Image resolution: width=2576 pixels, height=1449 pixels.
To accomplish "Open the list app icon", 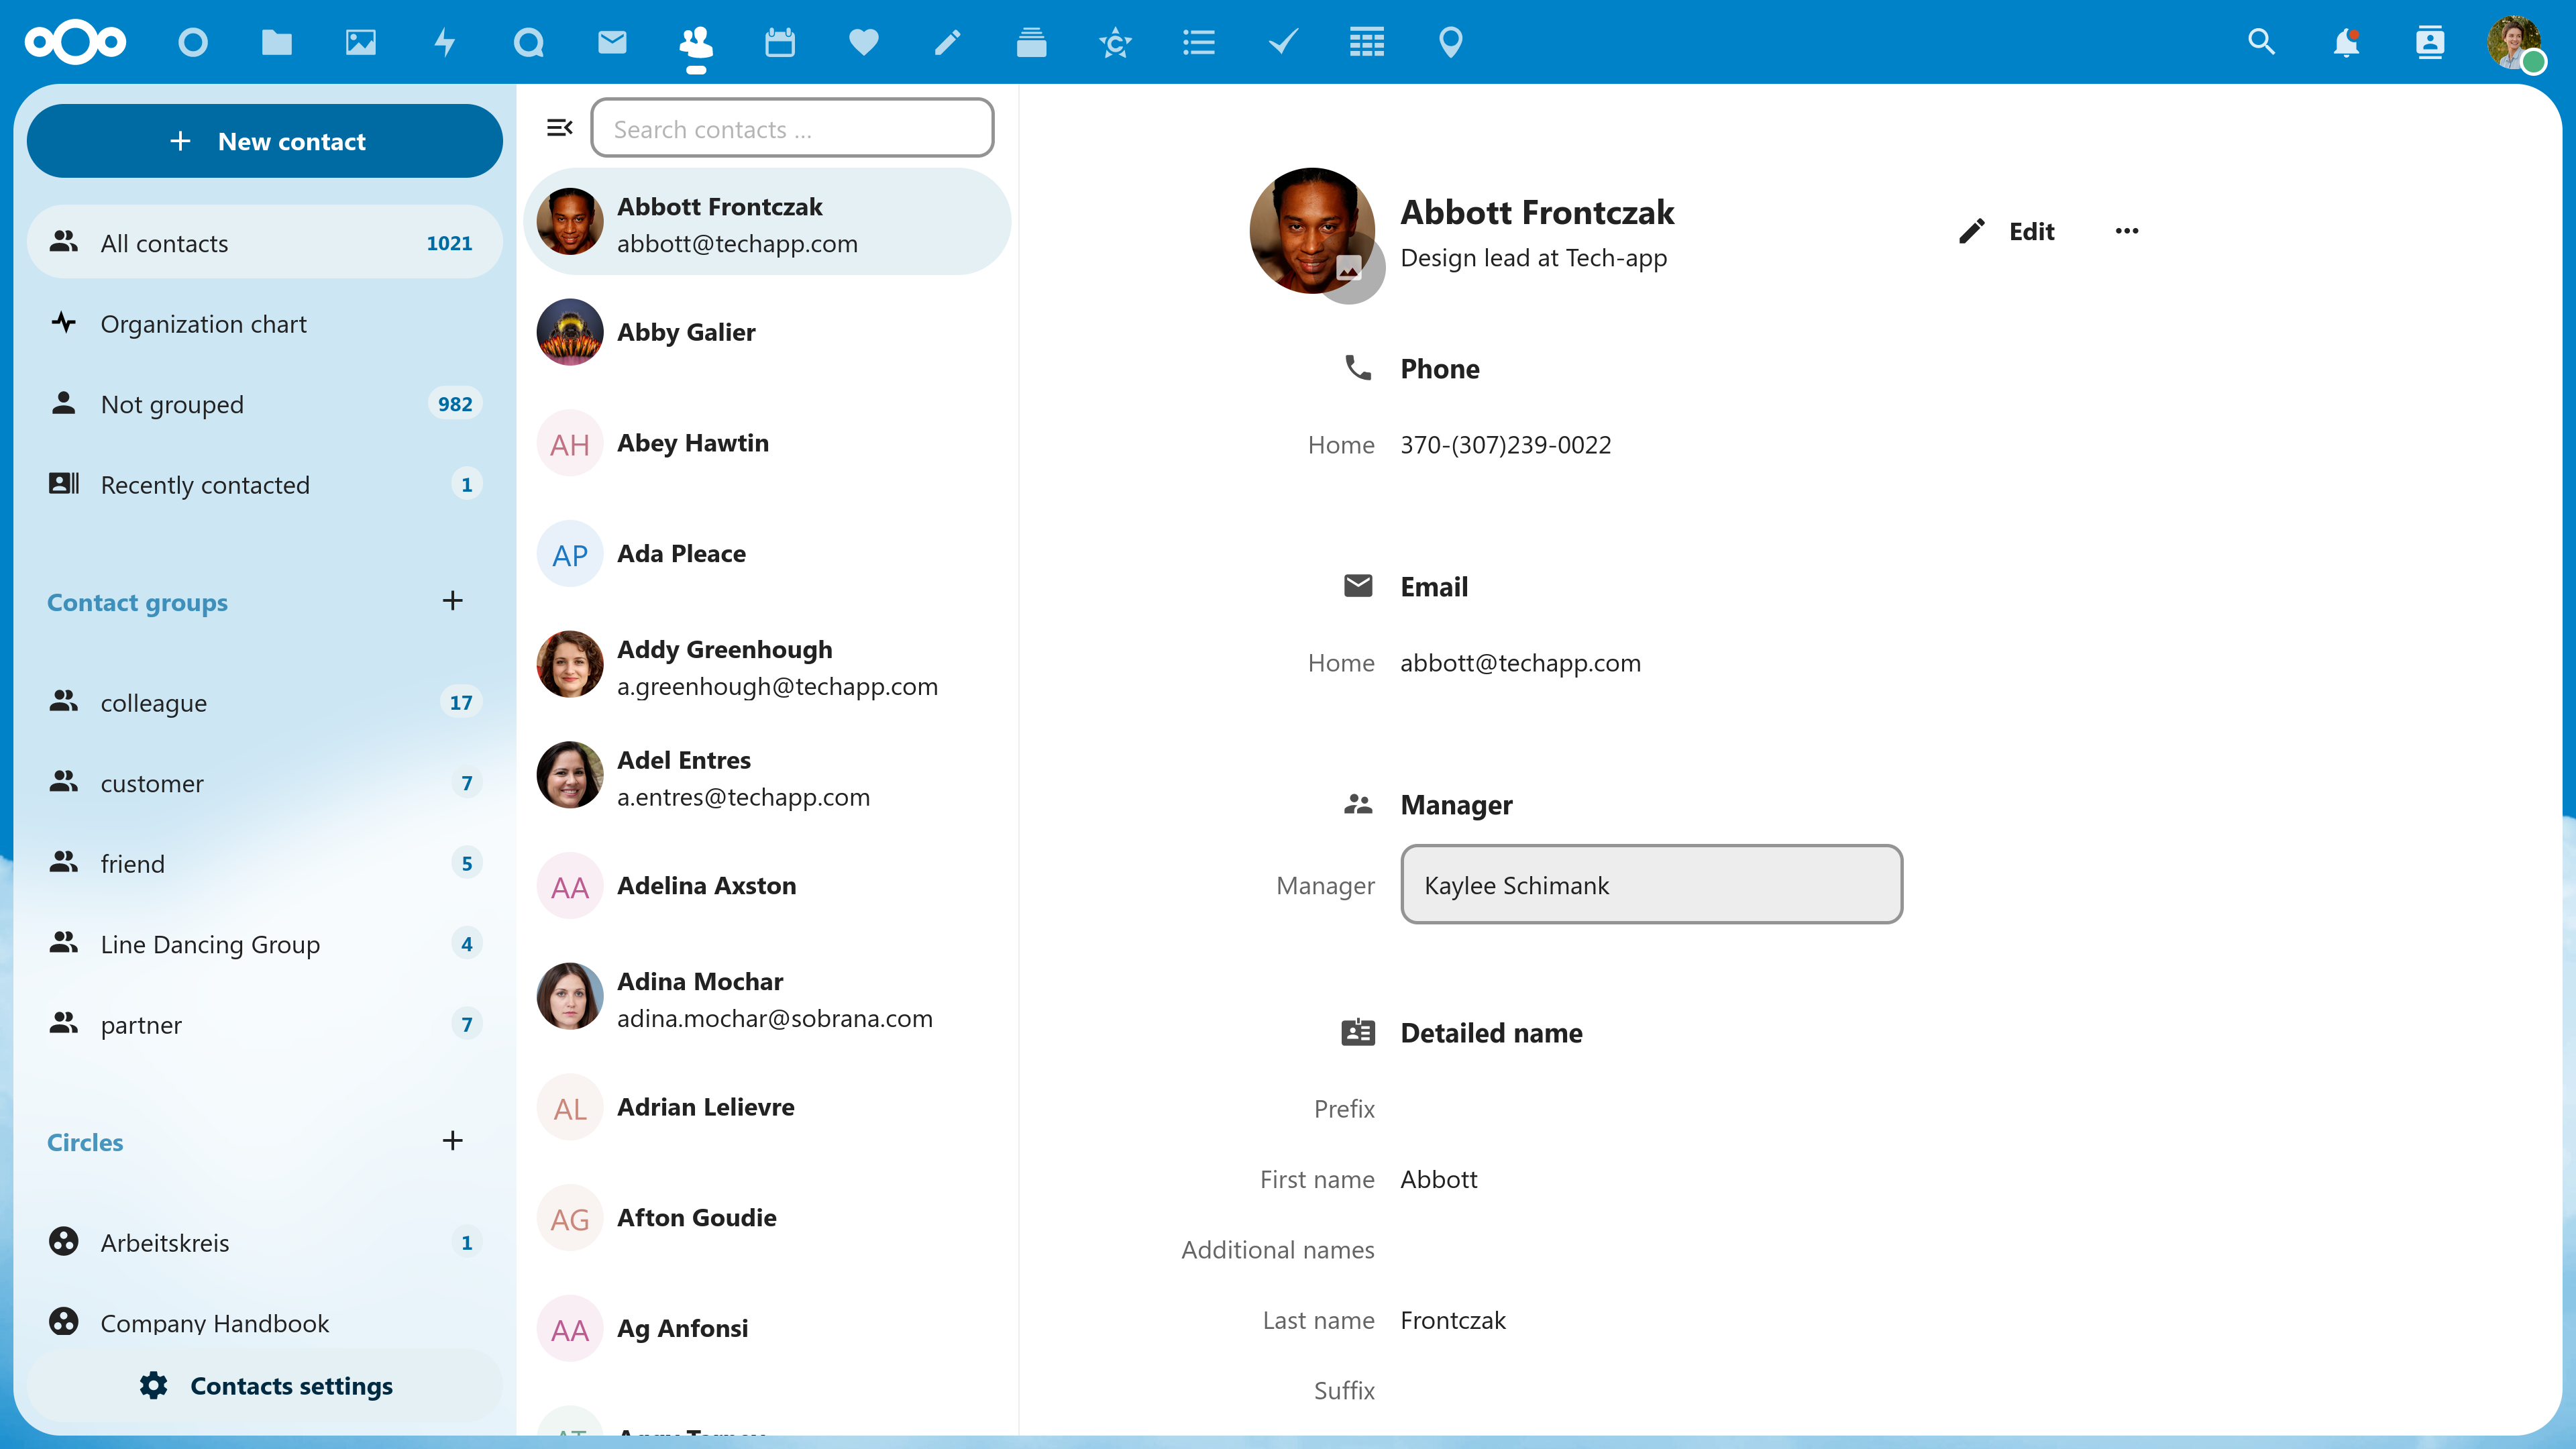I will tap(1199, 42).
